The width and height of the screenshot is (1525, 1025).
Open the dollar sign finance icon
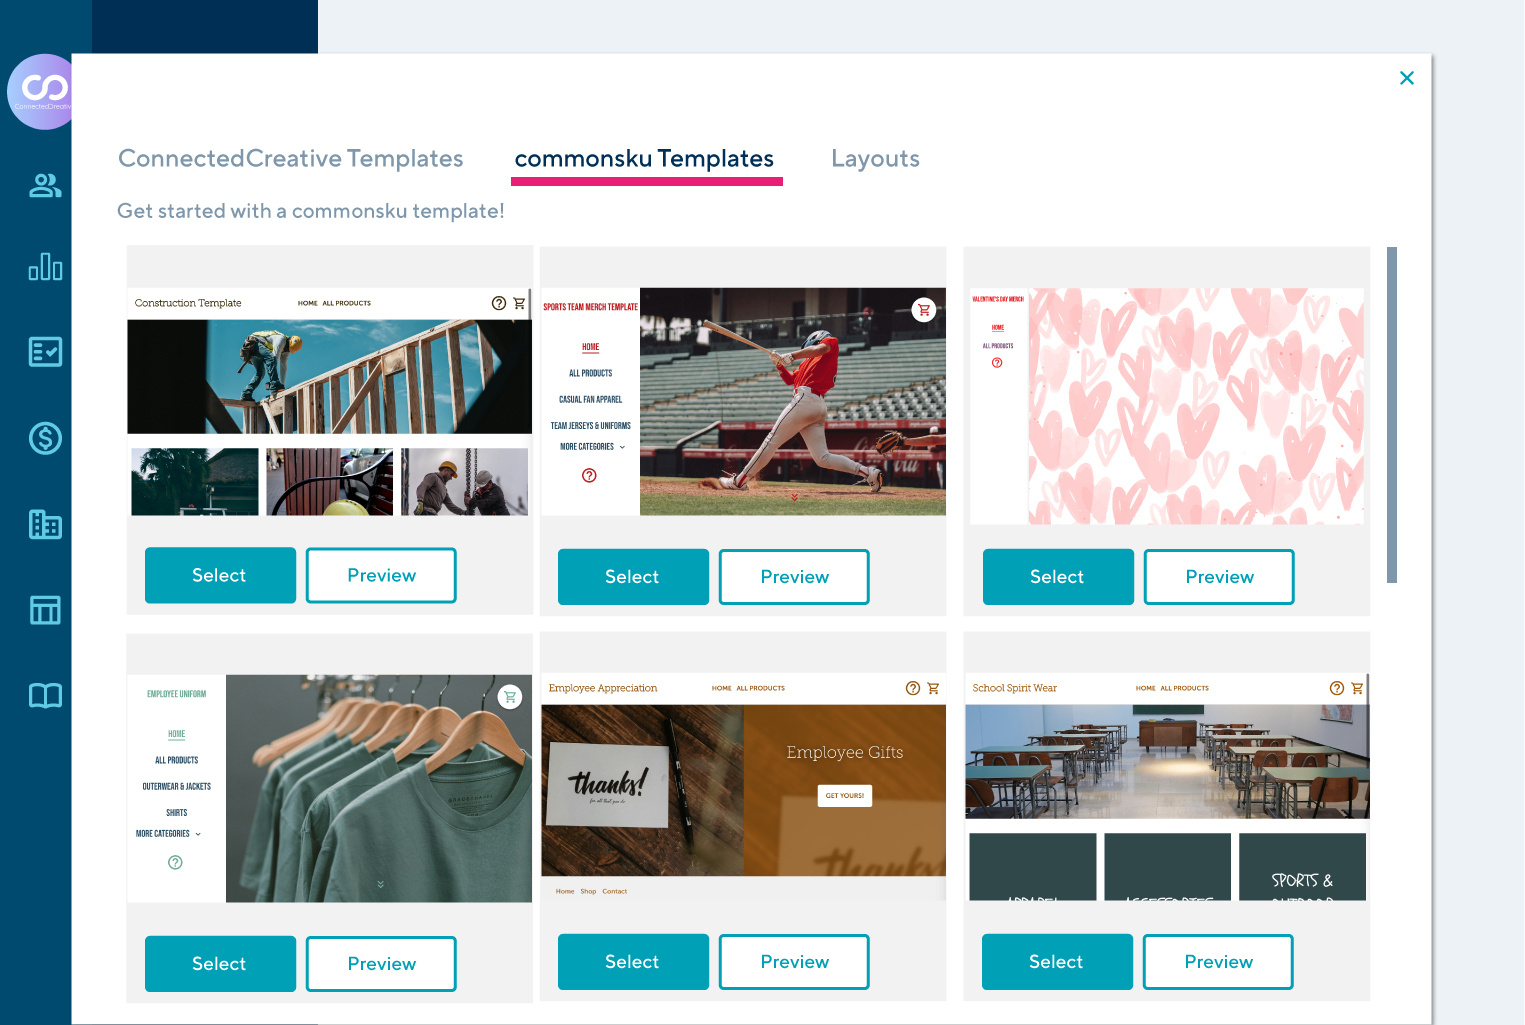tap(45, 438)
